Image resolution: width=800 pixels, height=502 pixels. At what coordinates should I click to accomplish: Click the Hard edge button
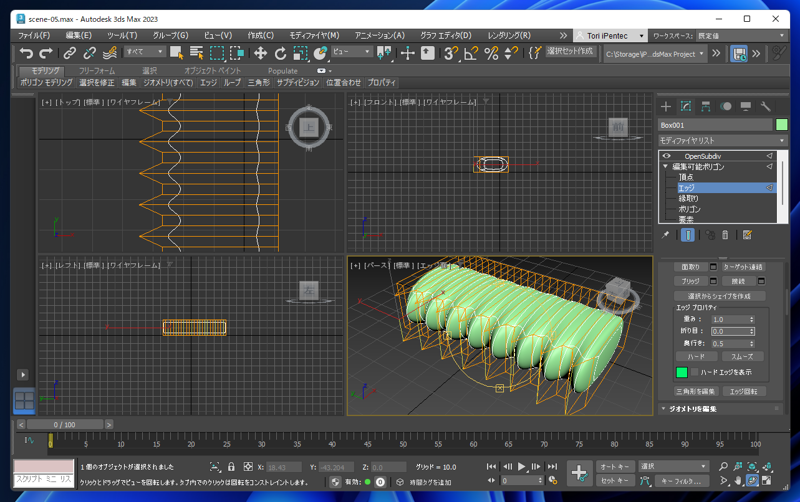tap(696, 357)
